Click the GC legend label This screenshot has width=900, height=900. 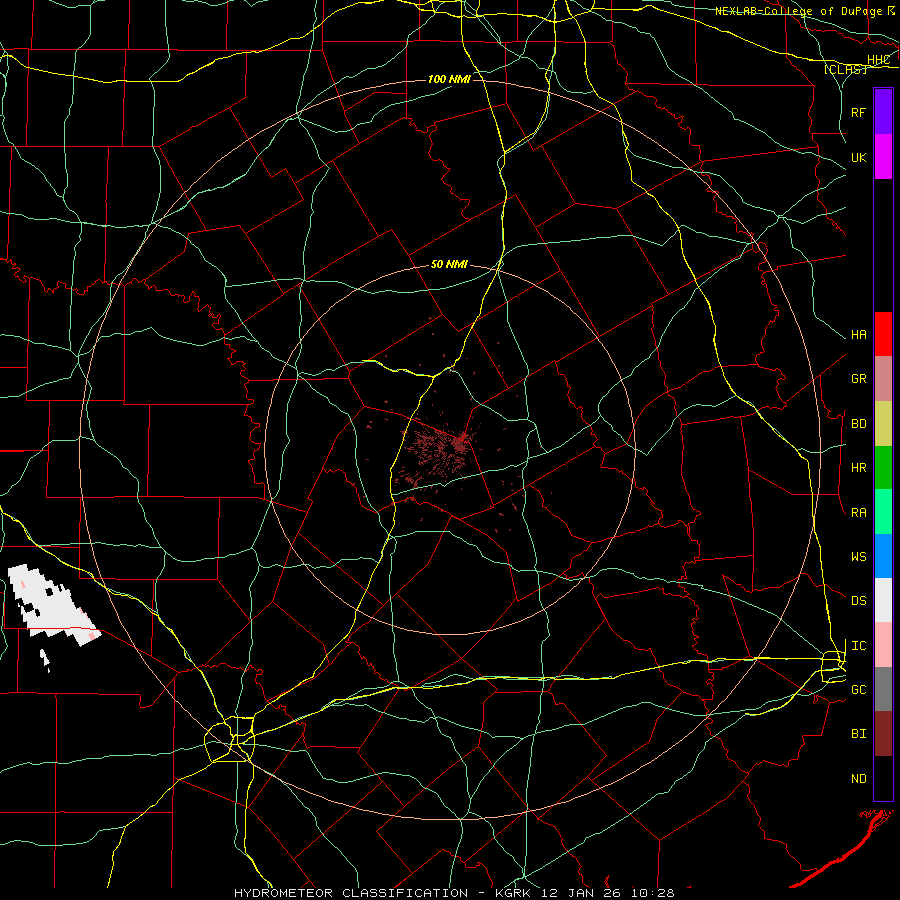tap(858, 690)
